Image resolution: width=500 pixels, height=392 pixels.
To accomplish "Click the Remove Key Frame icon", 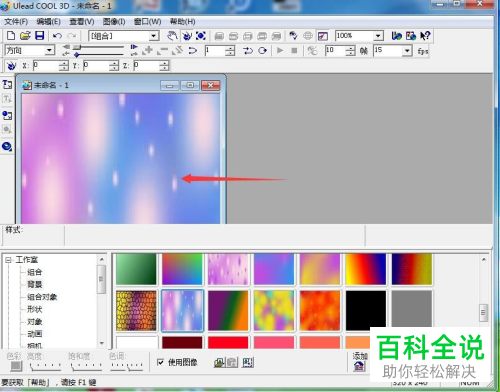I will point(163,51).
